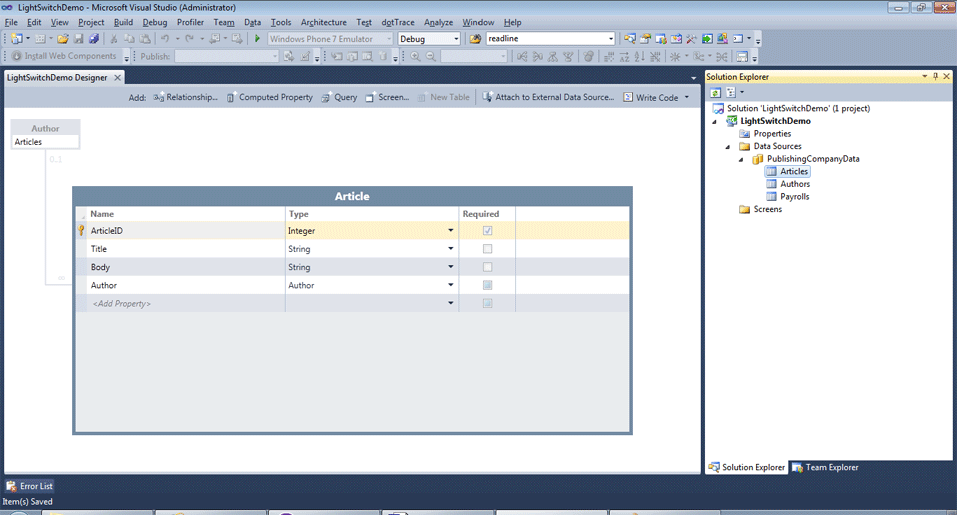
Task: Click the New Project toolbar icon
Action: 16,38
